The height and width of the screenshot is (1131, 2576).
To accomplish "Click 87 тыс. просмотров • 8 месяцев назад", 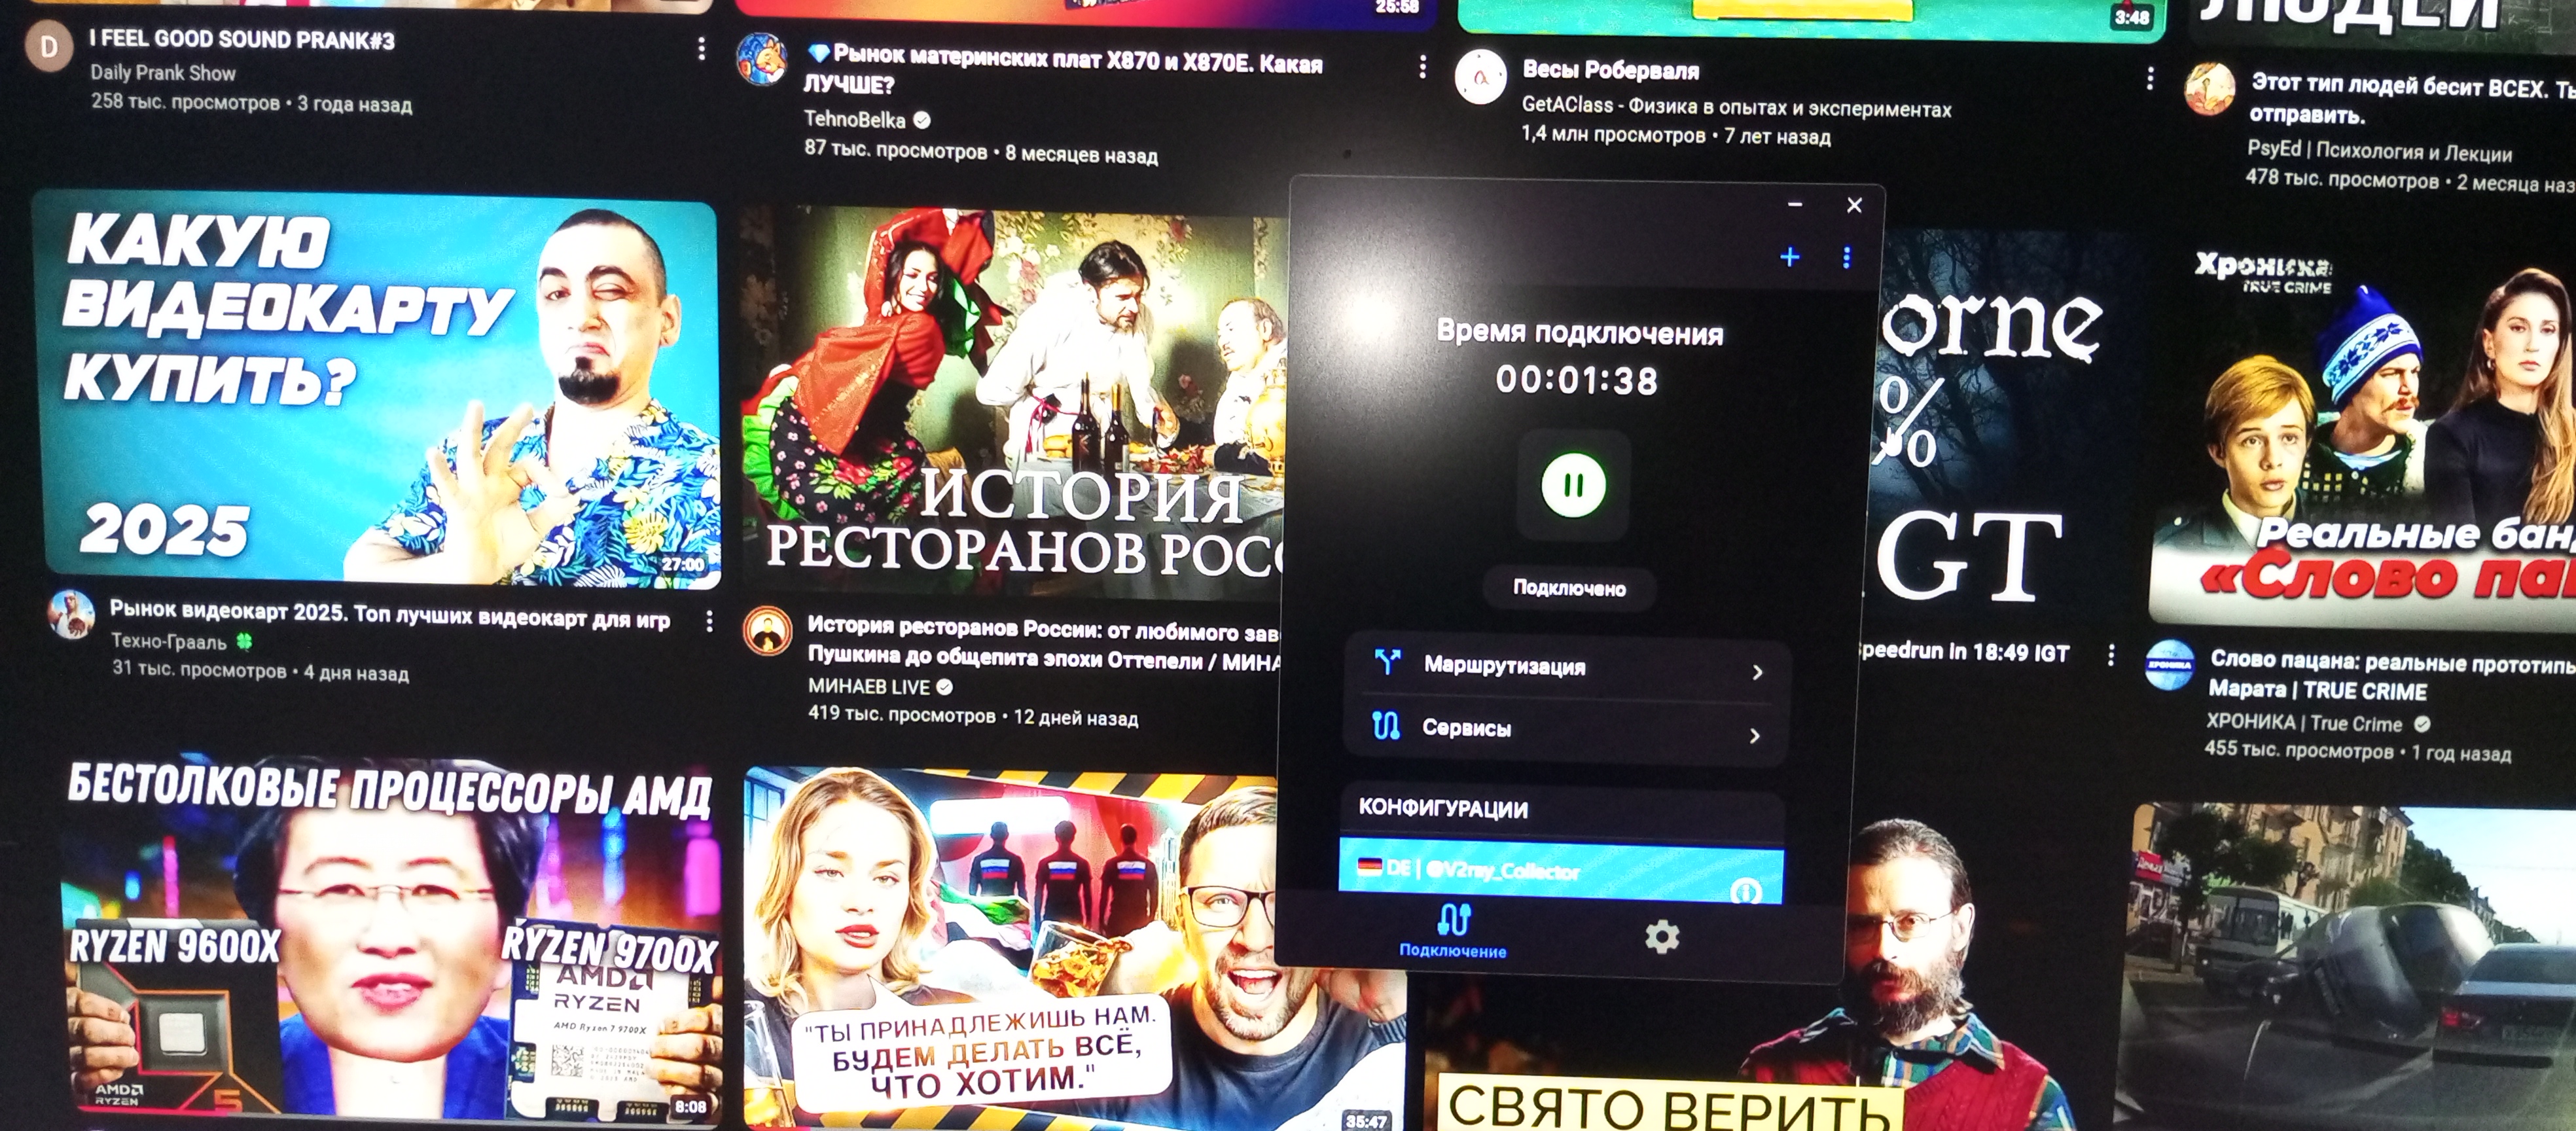I will coord(981,152).
